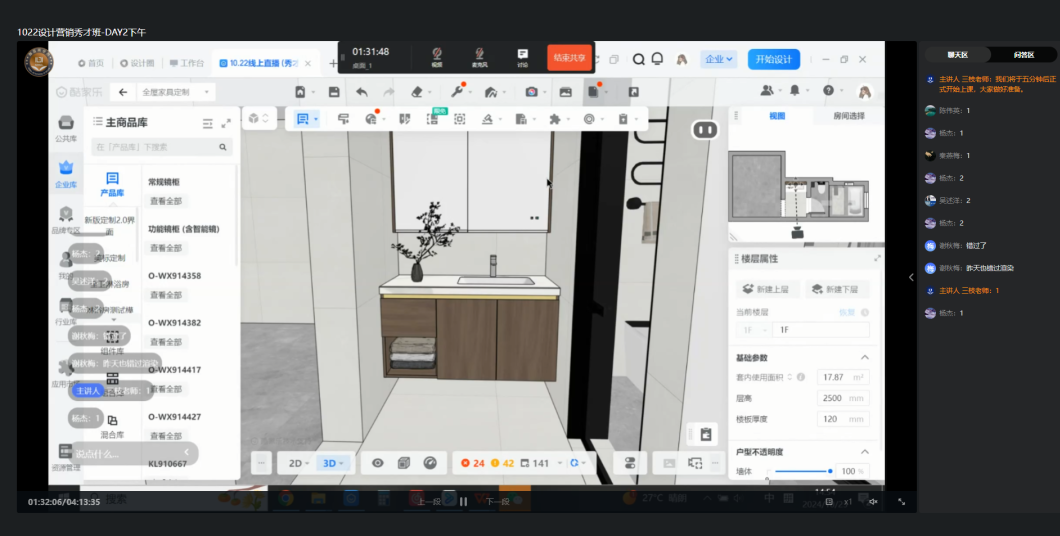Switch view to 2D mode

298,463
